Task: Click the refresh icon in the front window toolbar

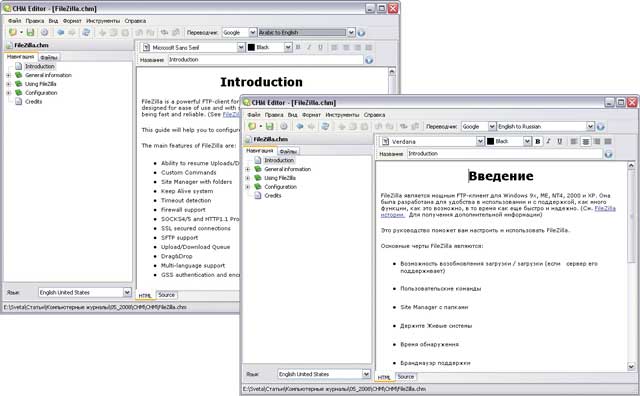Action: [325, 126]
